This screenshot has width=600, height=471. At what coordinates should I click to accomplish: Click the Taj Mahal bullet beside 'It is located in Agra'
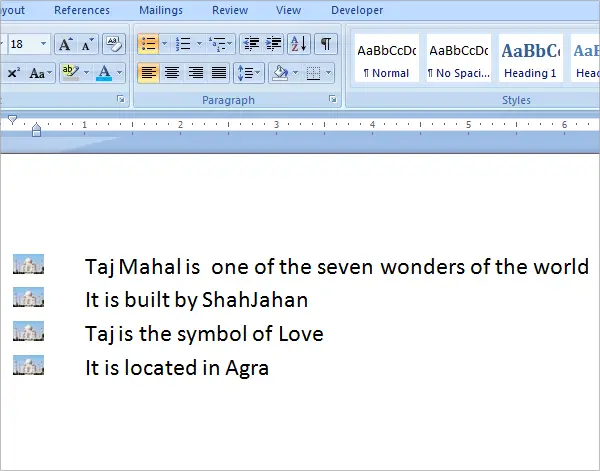point(28,365)
